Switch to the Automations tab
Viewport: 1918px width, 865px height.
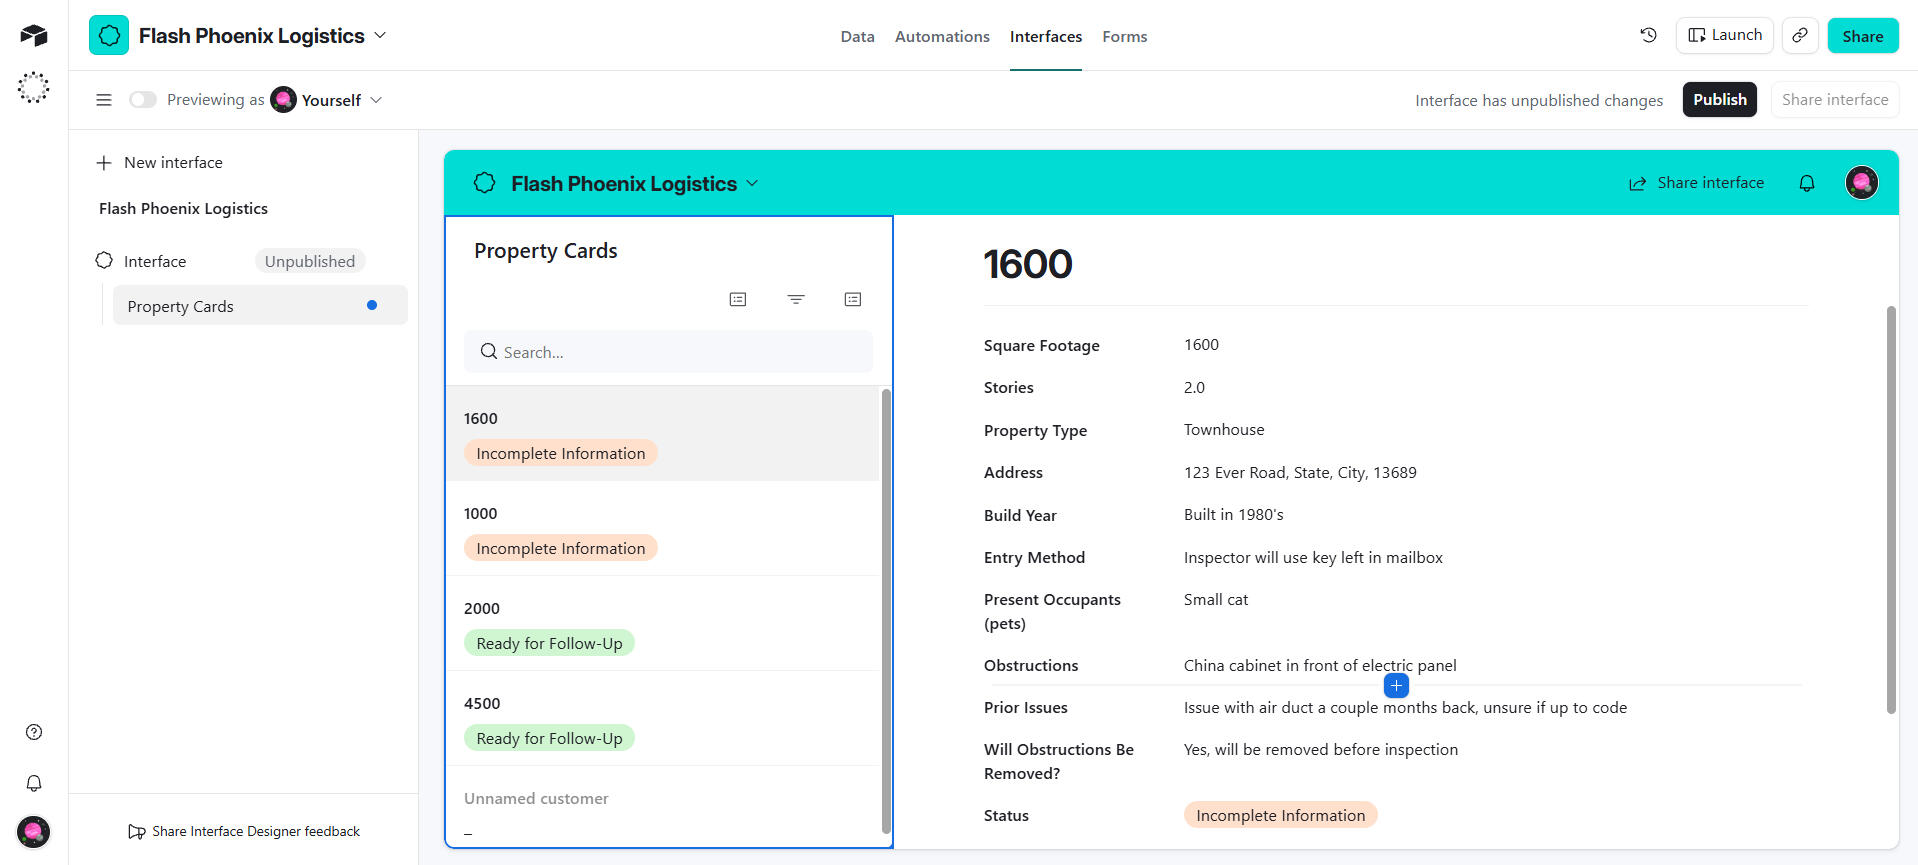pyautogui.click(x=942, y=37)
